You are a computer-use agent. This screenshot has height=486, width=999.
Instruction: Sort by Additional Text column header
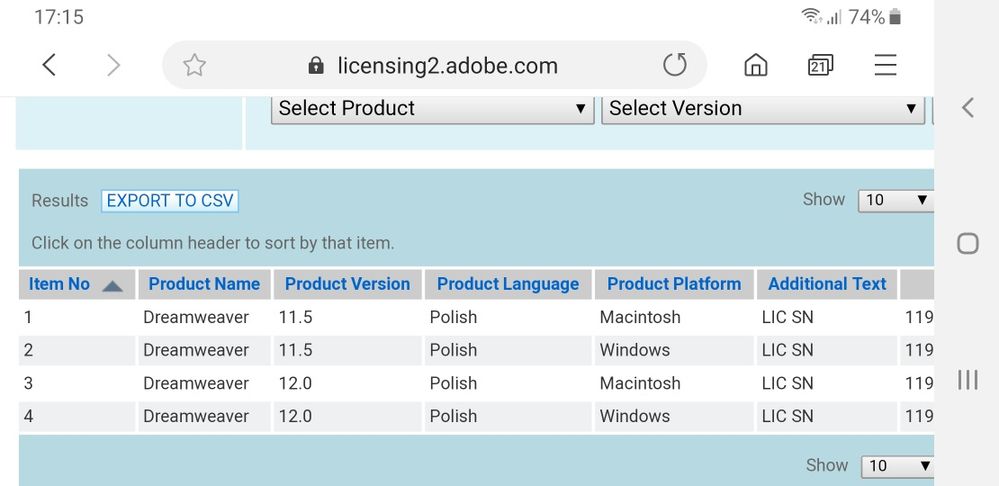[827, 284]
